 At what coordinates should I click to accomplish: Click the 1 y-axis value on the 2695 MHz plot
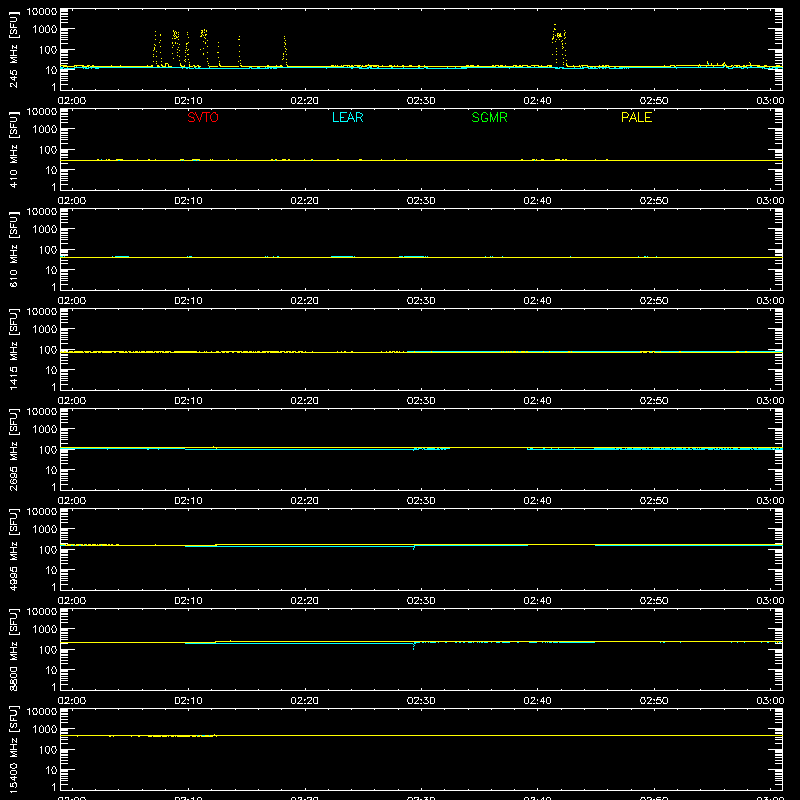pos(54,487)
